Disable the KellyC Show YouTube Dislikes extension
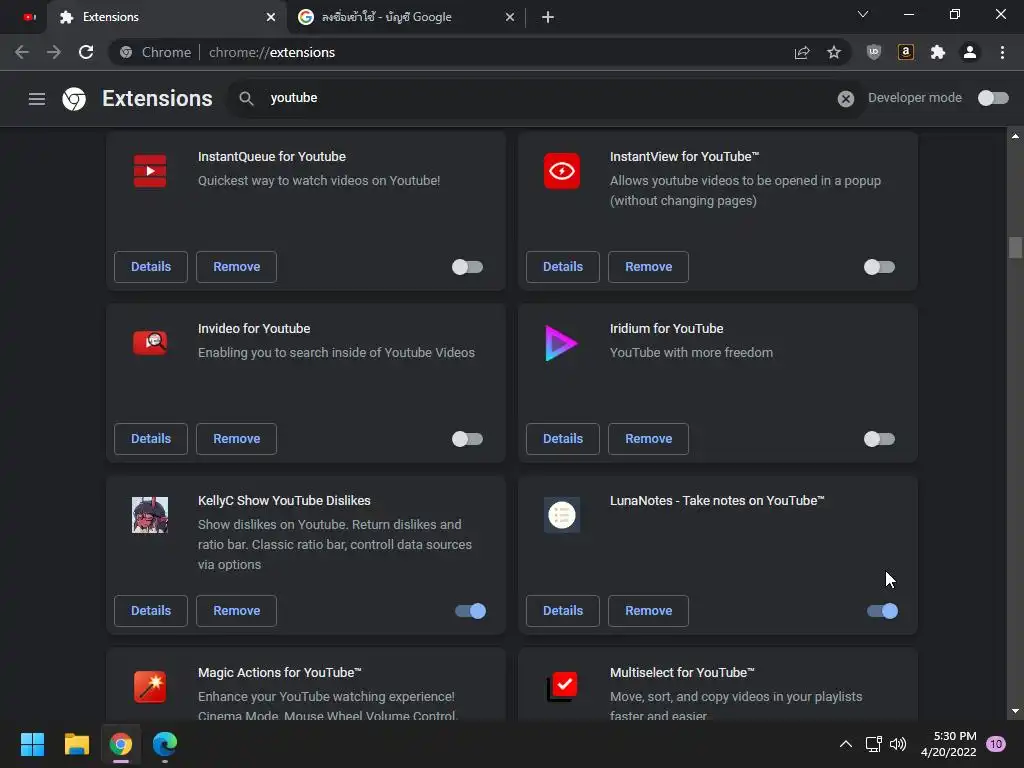This screenshot has height=768, width=1024. pos(470,611)
